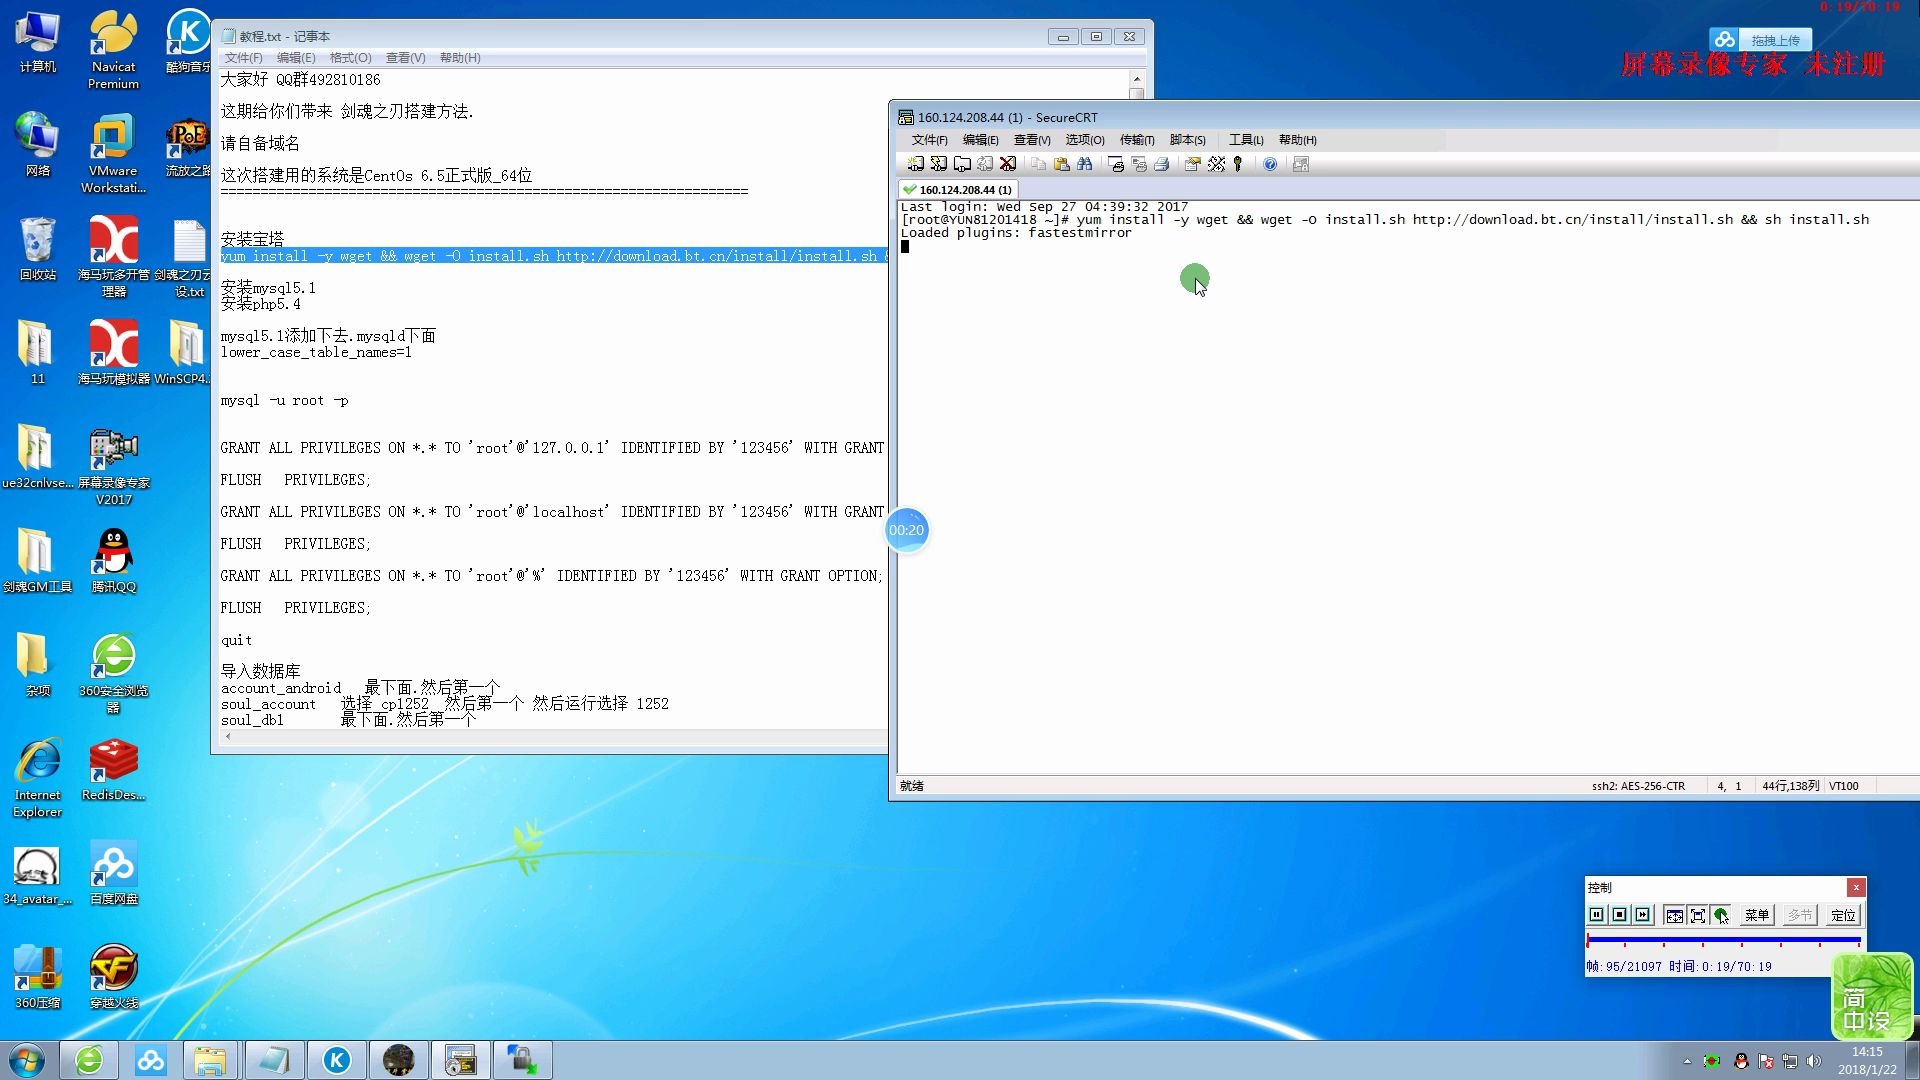Select 穿越火线 desktop icon
Viewport: 1920px width, 1080px height.
coord(113,977)
